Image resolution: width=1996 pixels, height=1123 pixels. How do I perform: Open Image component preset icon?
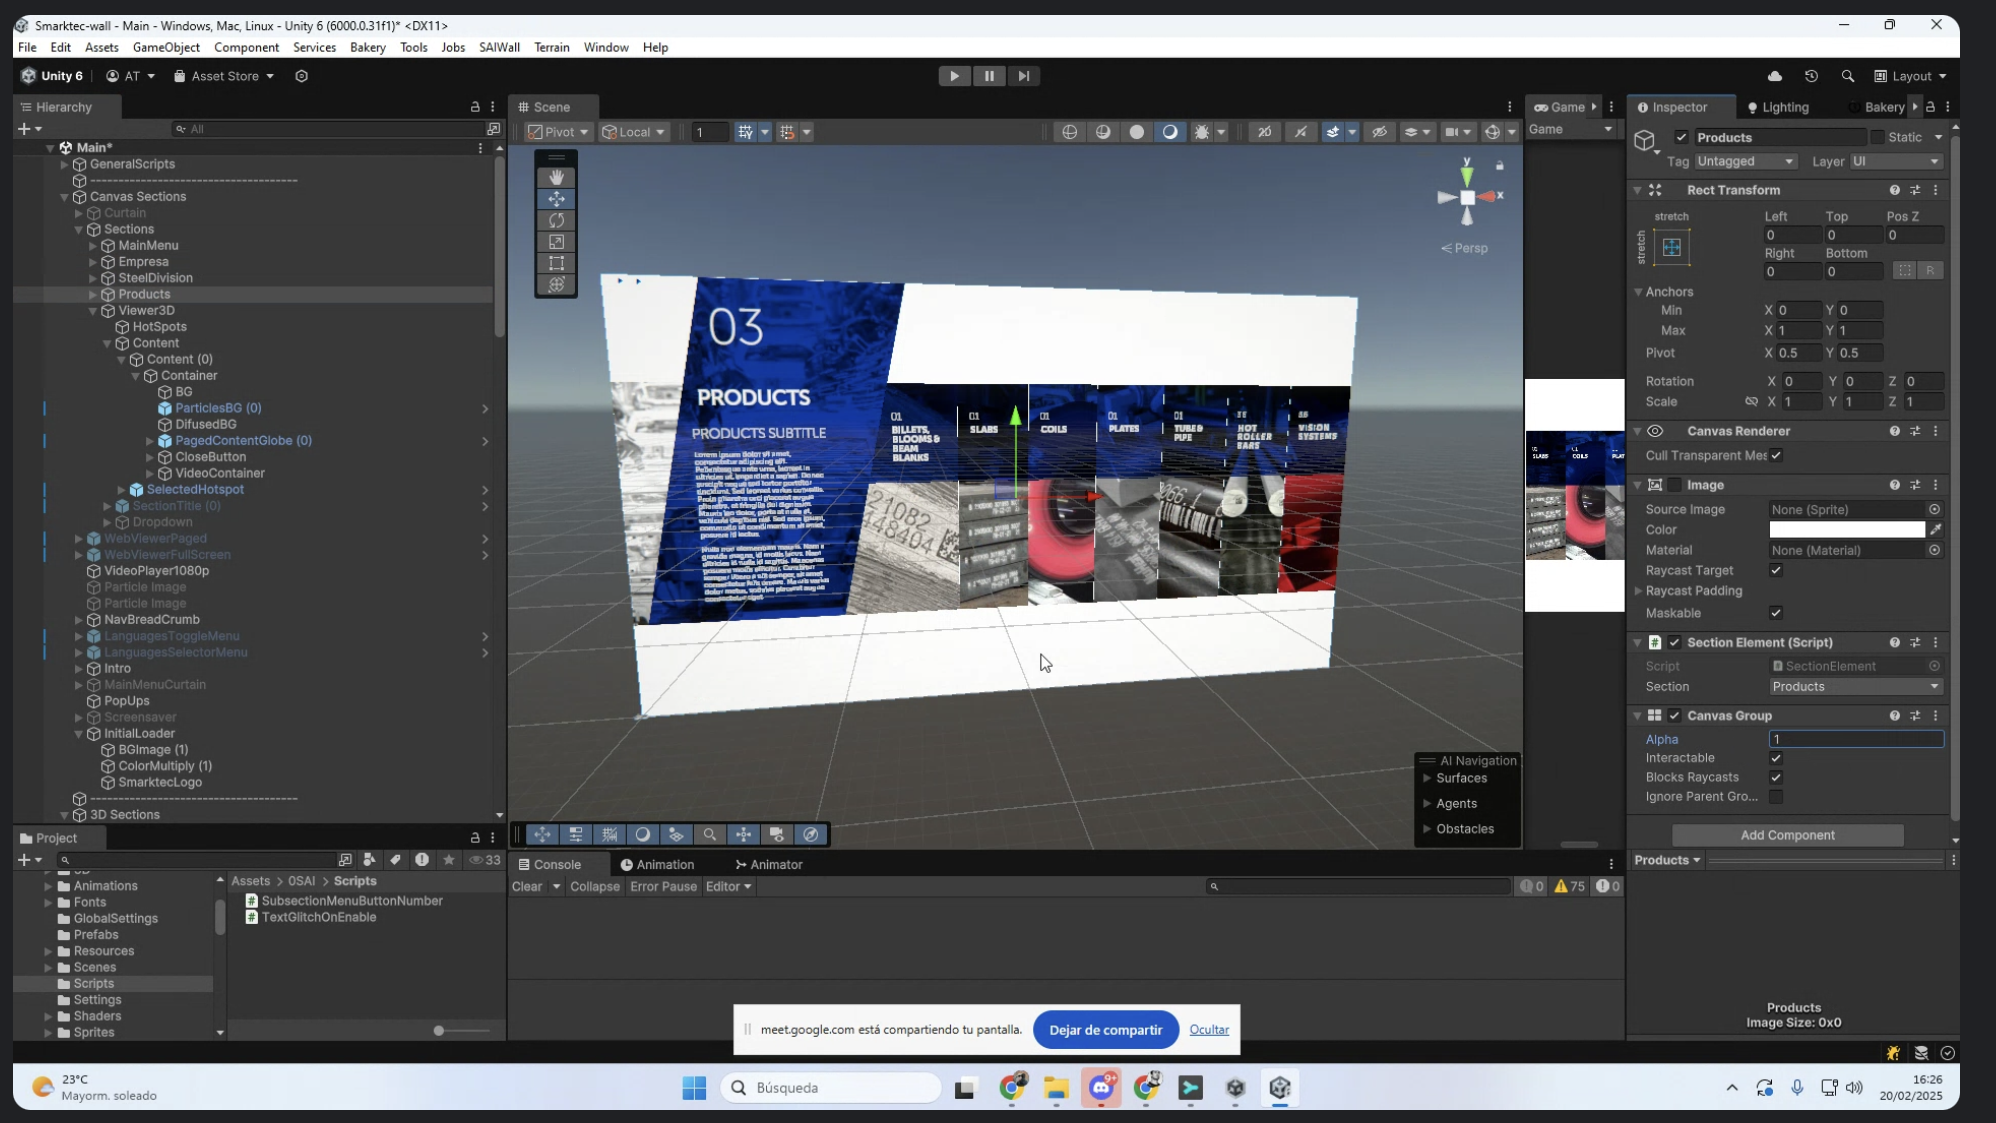coord(1915,485)
